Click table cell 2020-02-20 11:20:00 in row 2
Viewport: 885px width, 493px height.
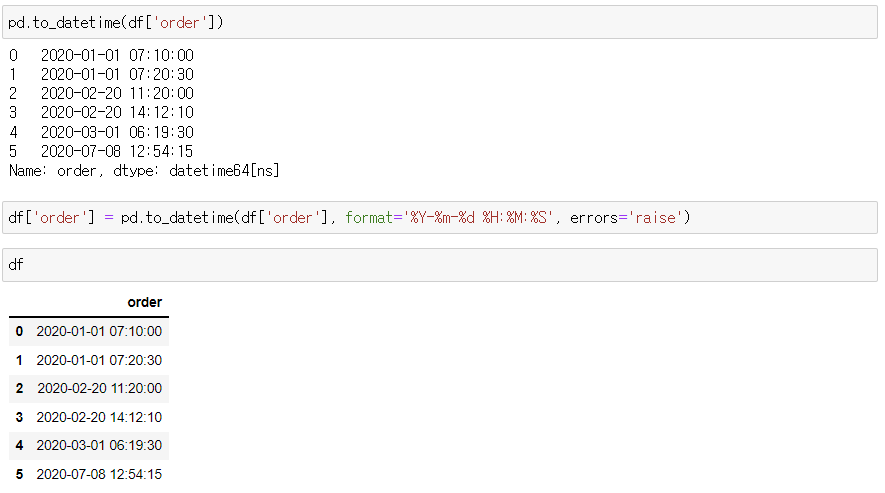click(x=100, y=389)
